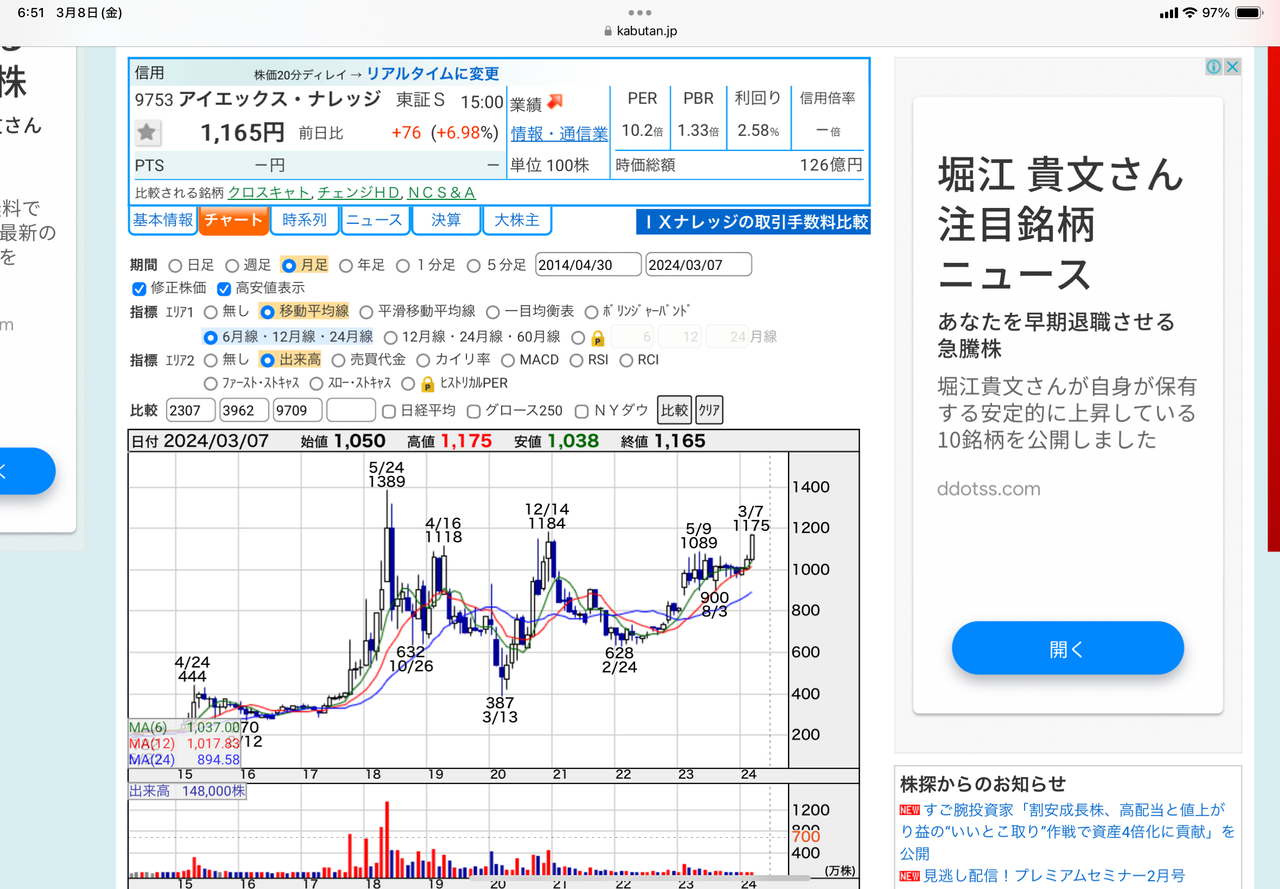Select the 一目均衡表 indicator radio
Image resolution: width=1280 pixels, height=889 pixels.
click(494, 312)
